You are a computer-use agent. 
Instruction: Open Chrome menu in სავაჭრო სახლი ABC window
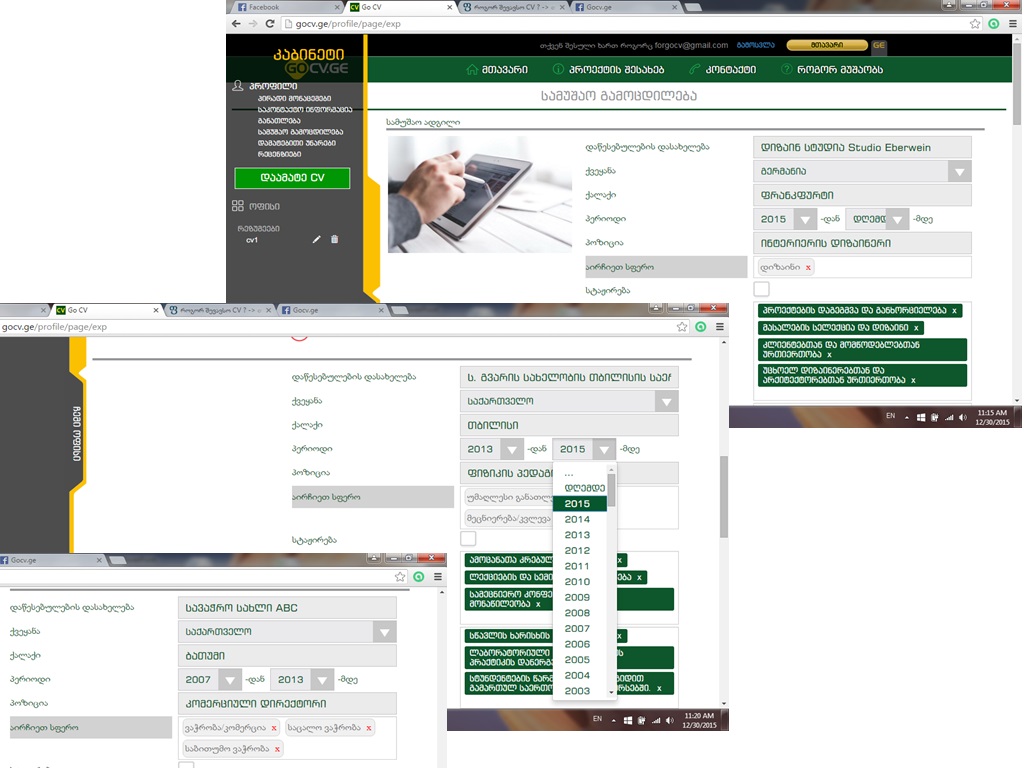point(438,577)
